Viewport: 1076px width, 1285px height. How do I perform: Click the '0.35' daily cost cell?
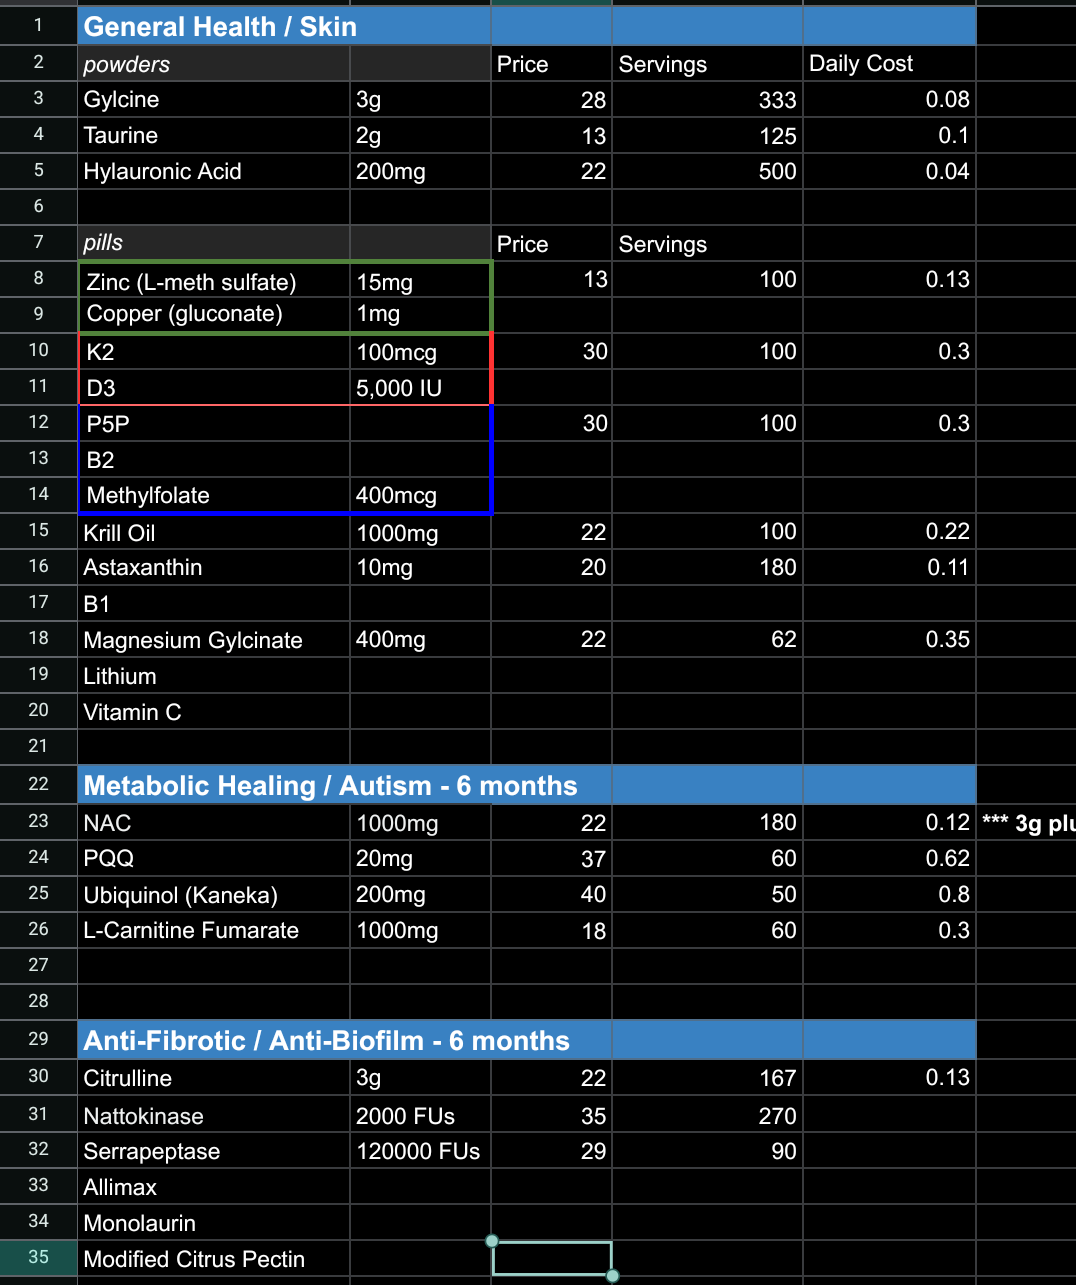[x=889, y=640]
